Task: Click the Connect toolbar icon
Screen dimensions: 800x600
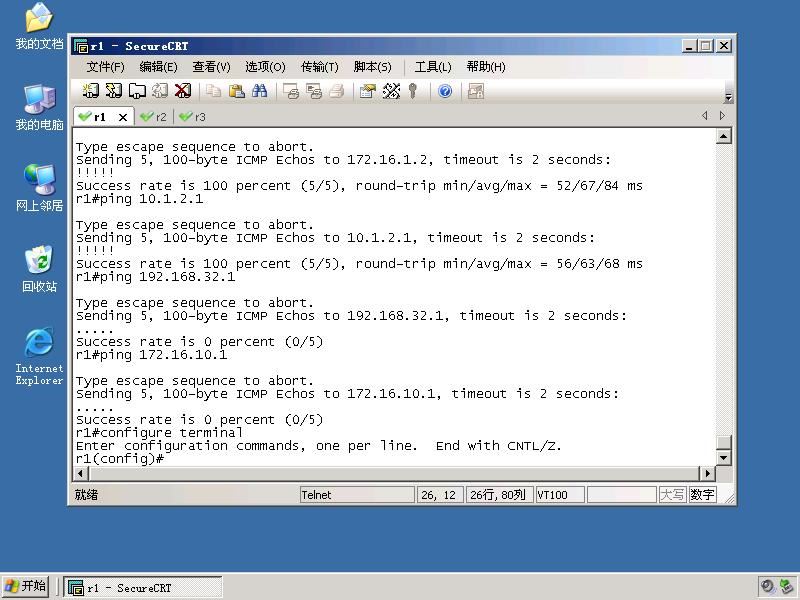Action: pyautogui.click(x=91, y=91)
